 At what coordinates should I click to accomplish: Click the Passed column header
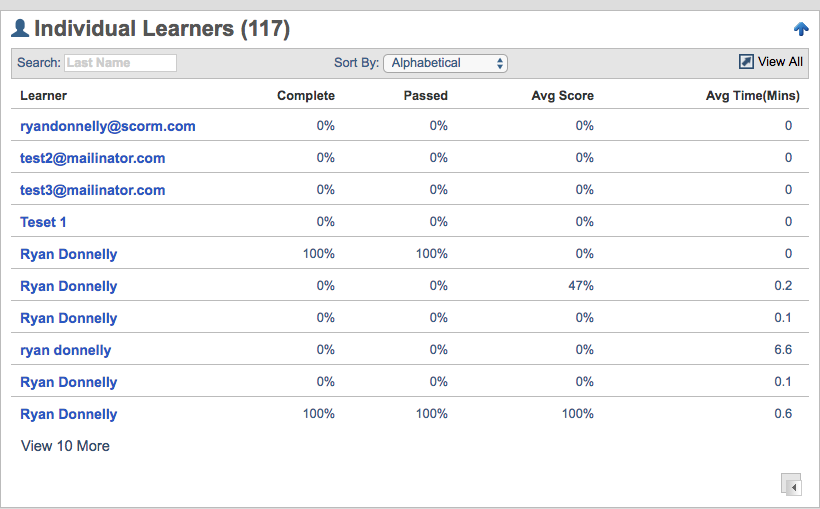pyautogui.click(x=425, y=96)
